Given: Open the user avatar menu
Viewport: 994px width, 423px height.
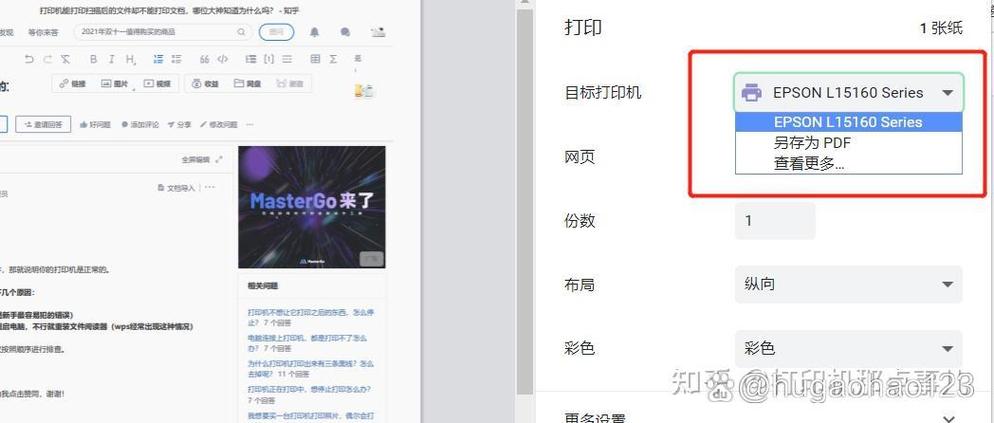Looking at the screenshot, I should (x=378, y=32).
